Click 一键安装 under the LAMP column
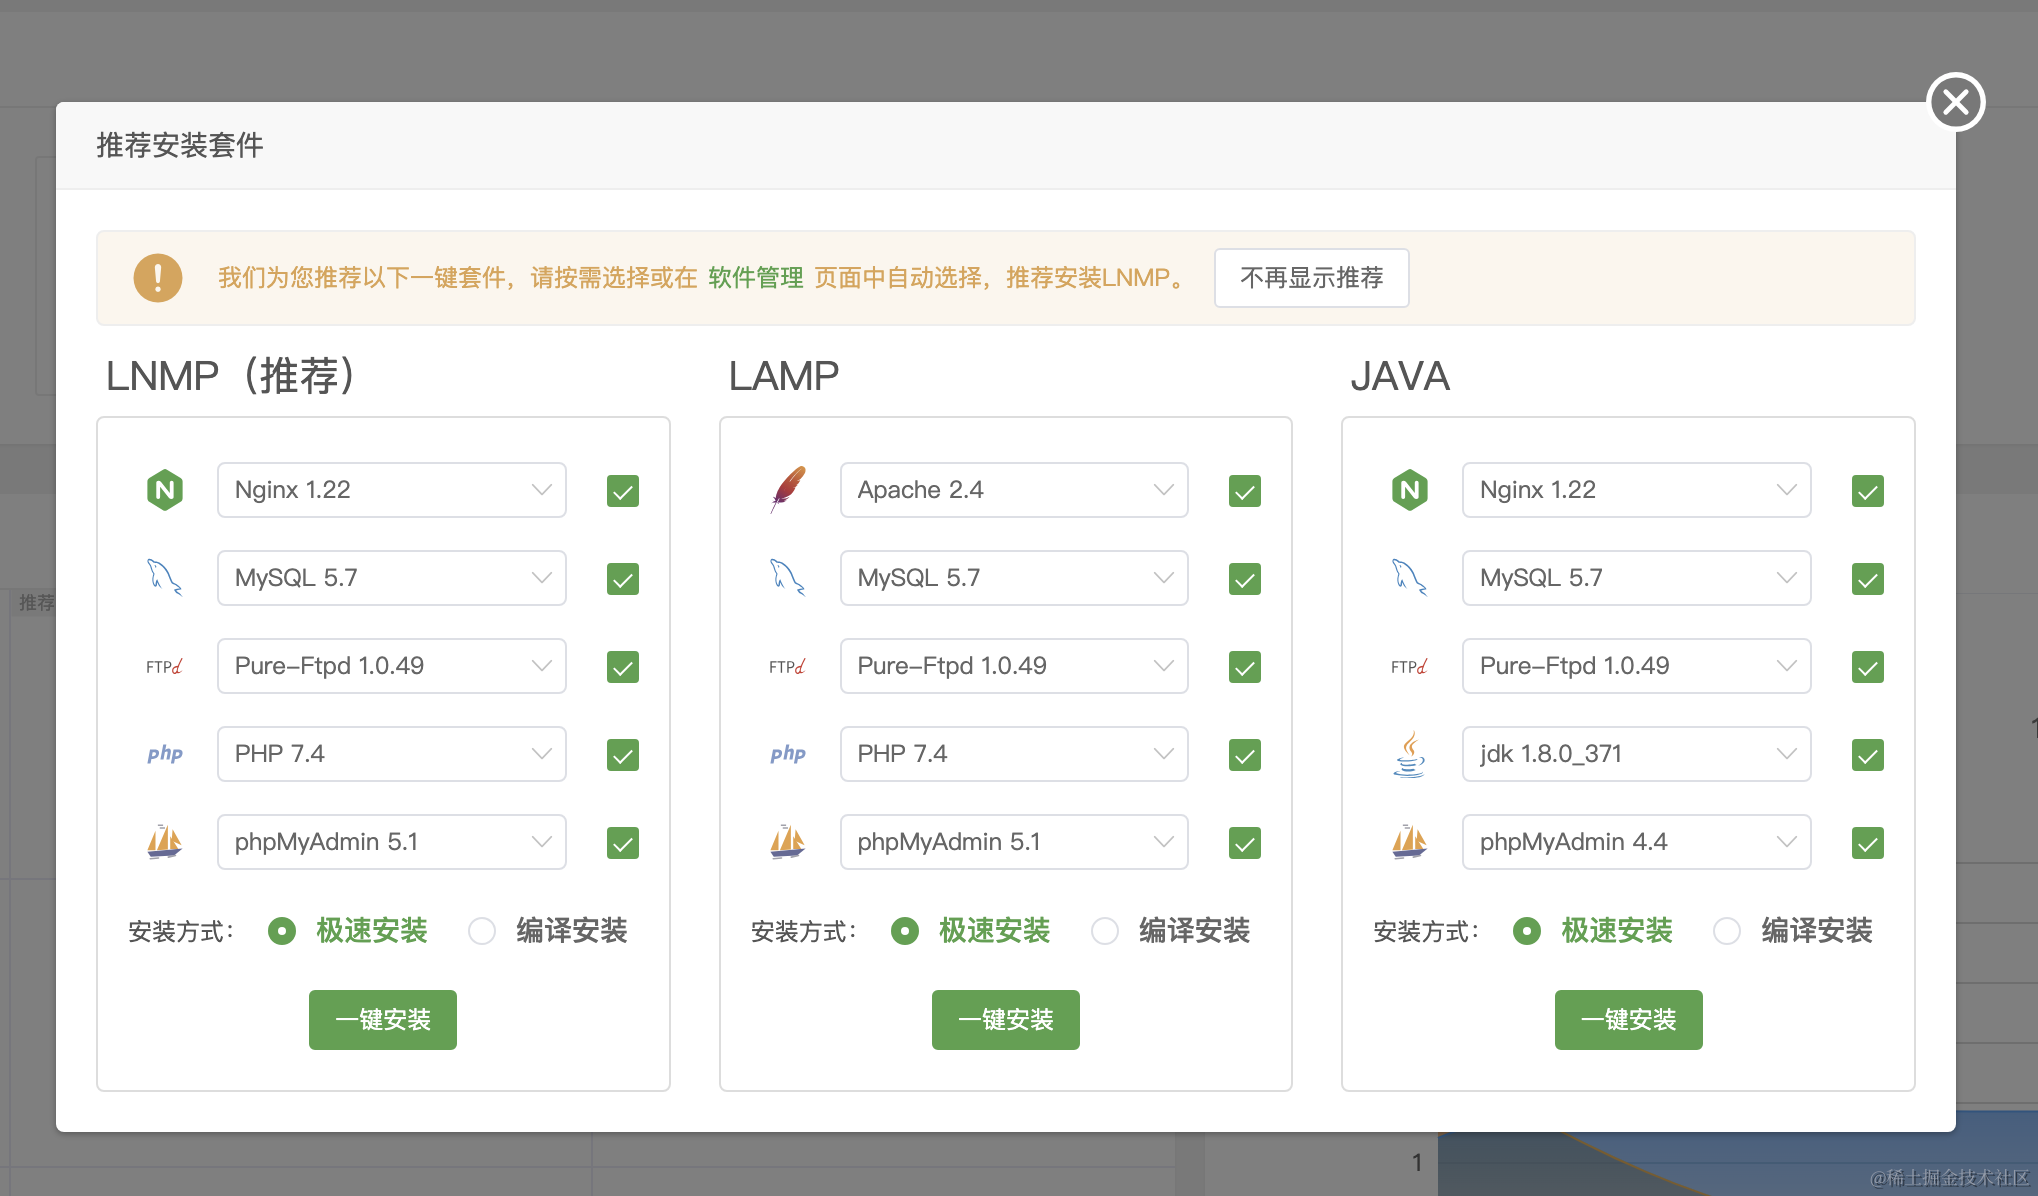The width and height of the screenshot is (2038, 1196). tap(1005, 1019)
